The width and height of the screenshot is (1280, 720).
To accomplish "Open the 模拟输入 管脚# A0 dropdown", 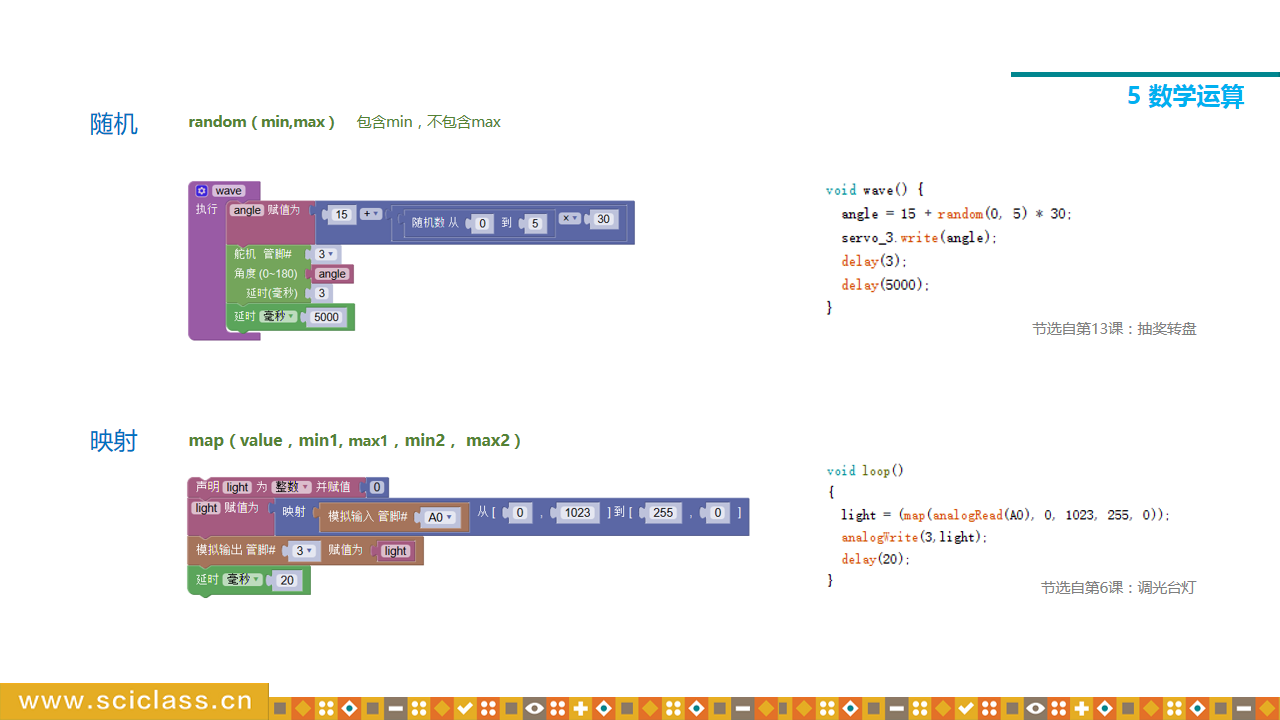I will (439, 517).
